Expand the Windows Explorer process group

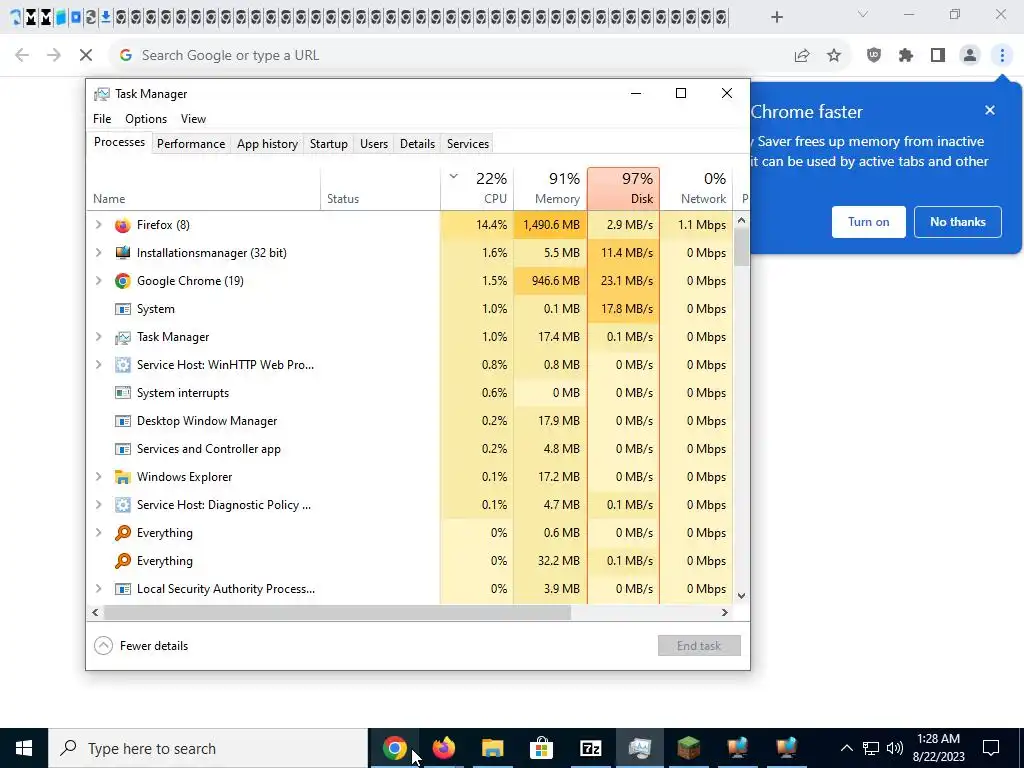[99, 477]
